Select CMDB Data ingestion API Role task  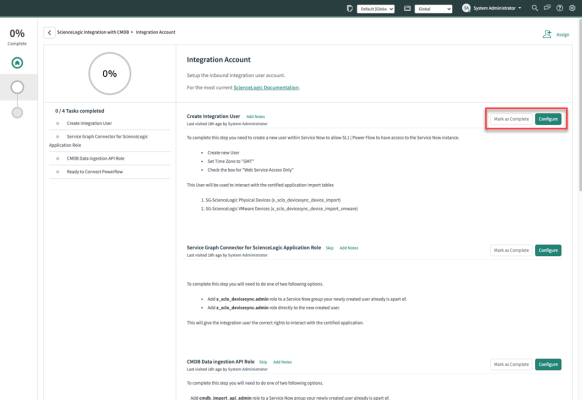tap(95, 158)
